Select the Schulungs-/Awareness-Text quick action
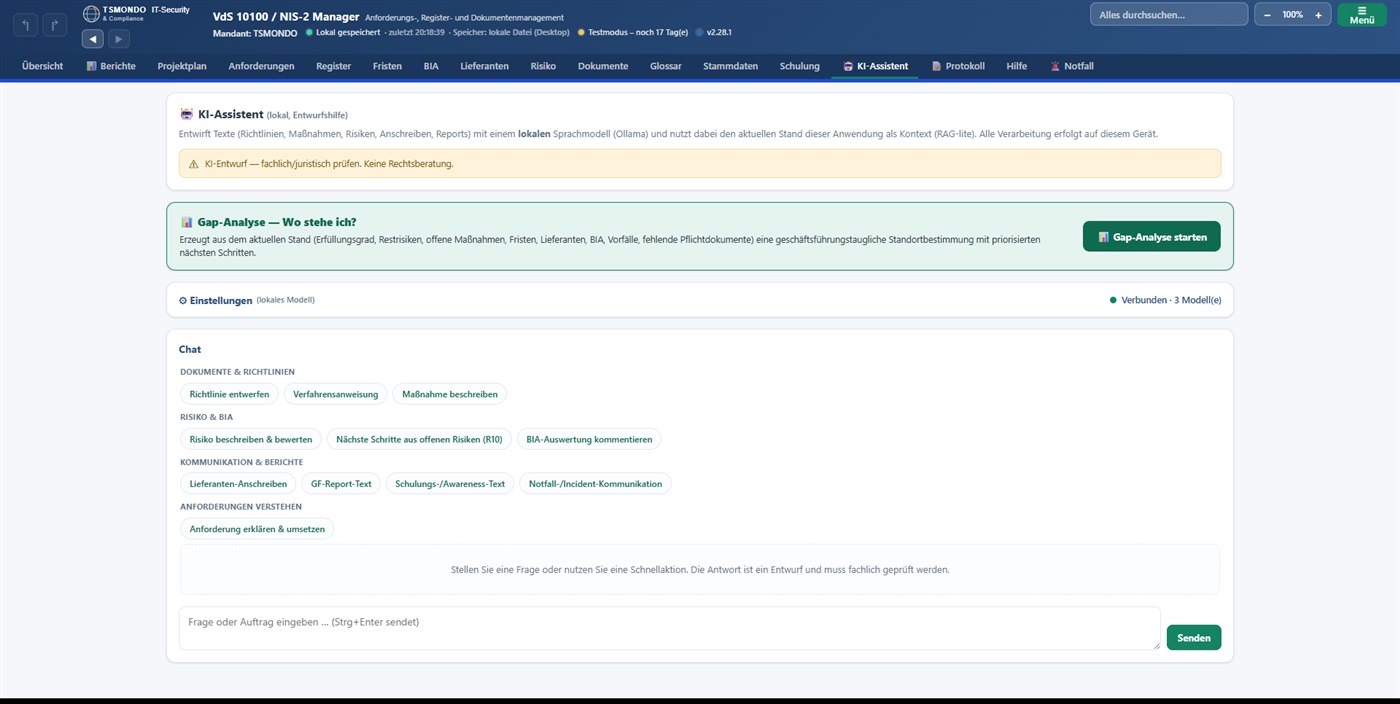1400x704 pixels. [450, 484]
